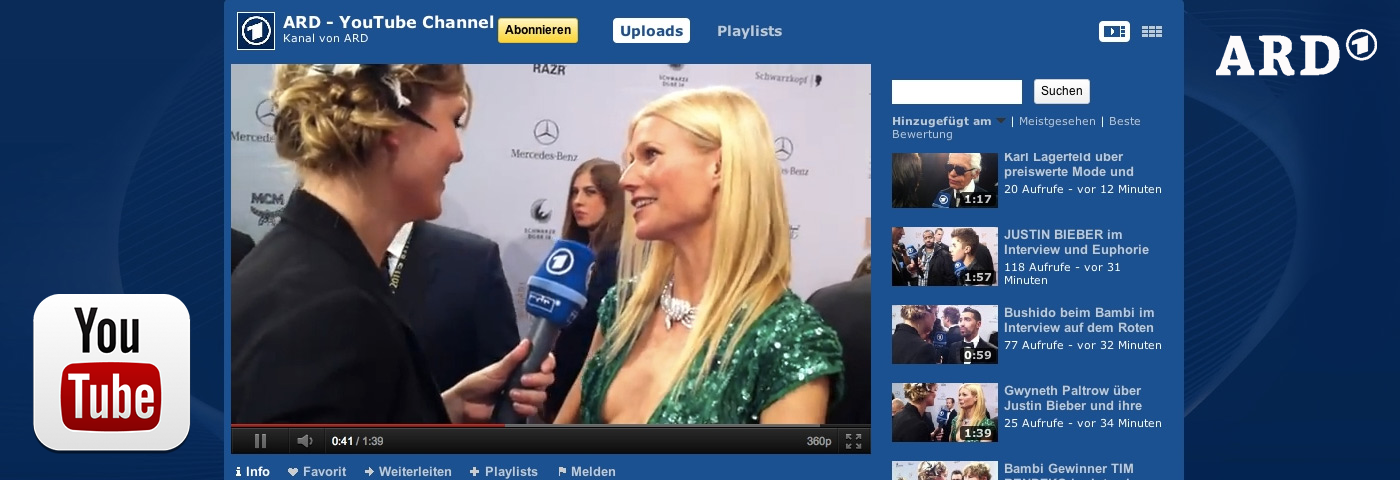Click the ARD - YouTube Channel title

388,22
